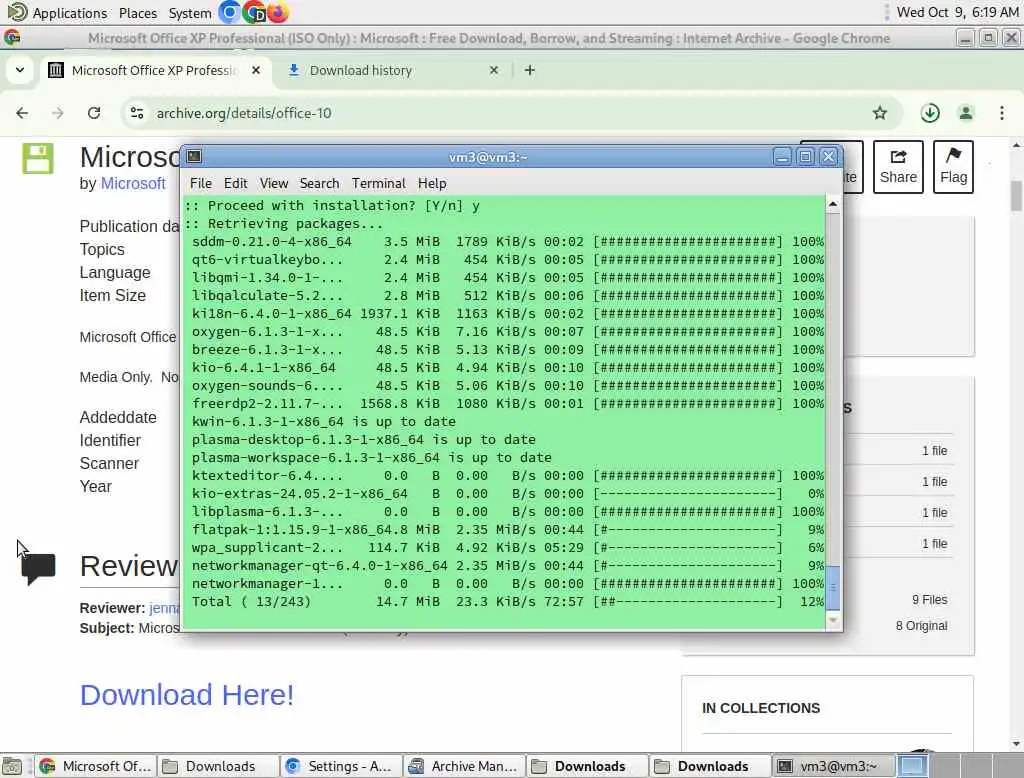
Task: Reload the archive.org page
Action: pyautogui.click(x=94, y=113)
